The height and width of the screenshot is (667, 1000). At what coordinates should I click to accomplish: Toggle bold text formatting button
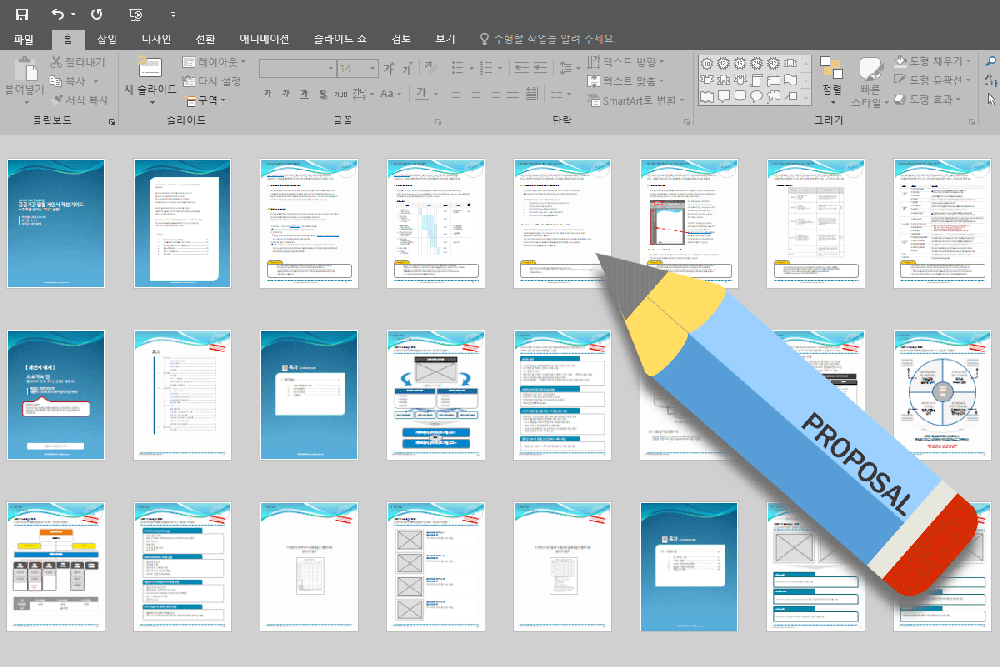268,94
